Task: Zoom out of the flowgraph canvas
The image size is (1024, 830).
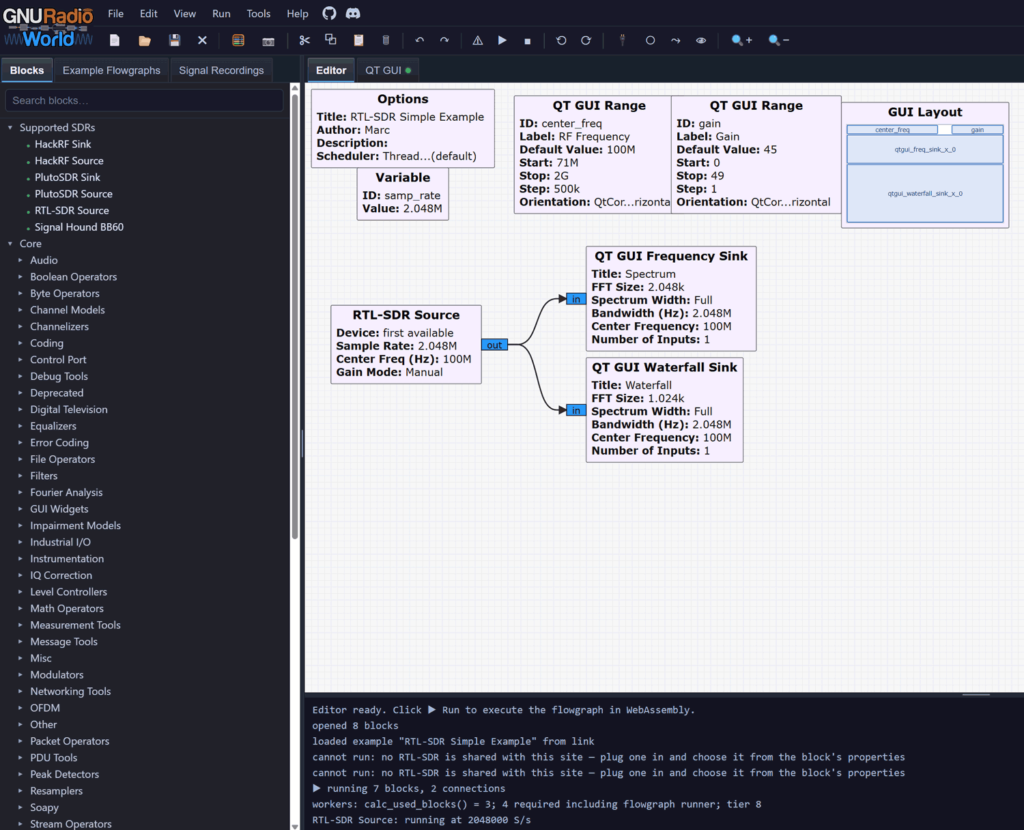Action: click(x=778, y=40)
